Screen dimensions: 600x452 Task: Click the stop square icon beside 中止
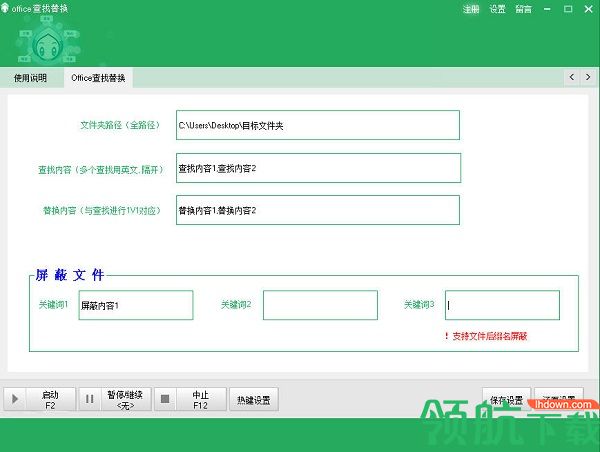165,399
